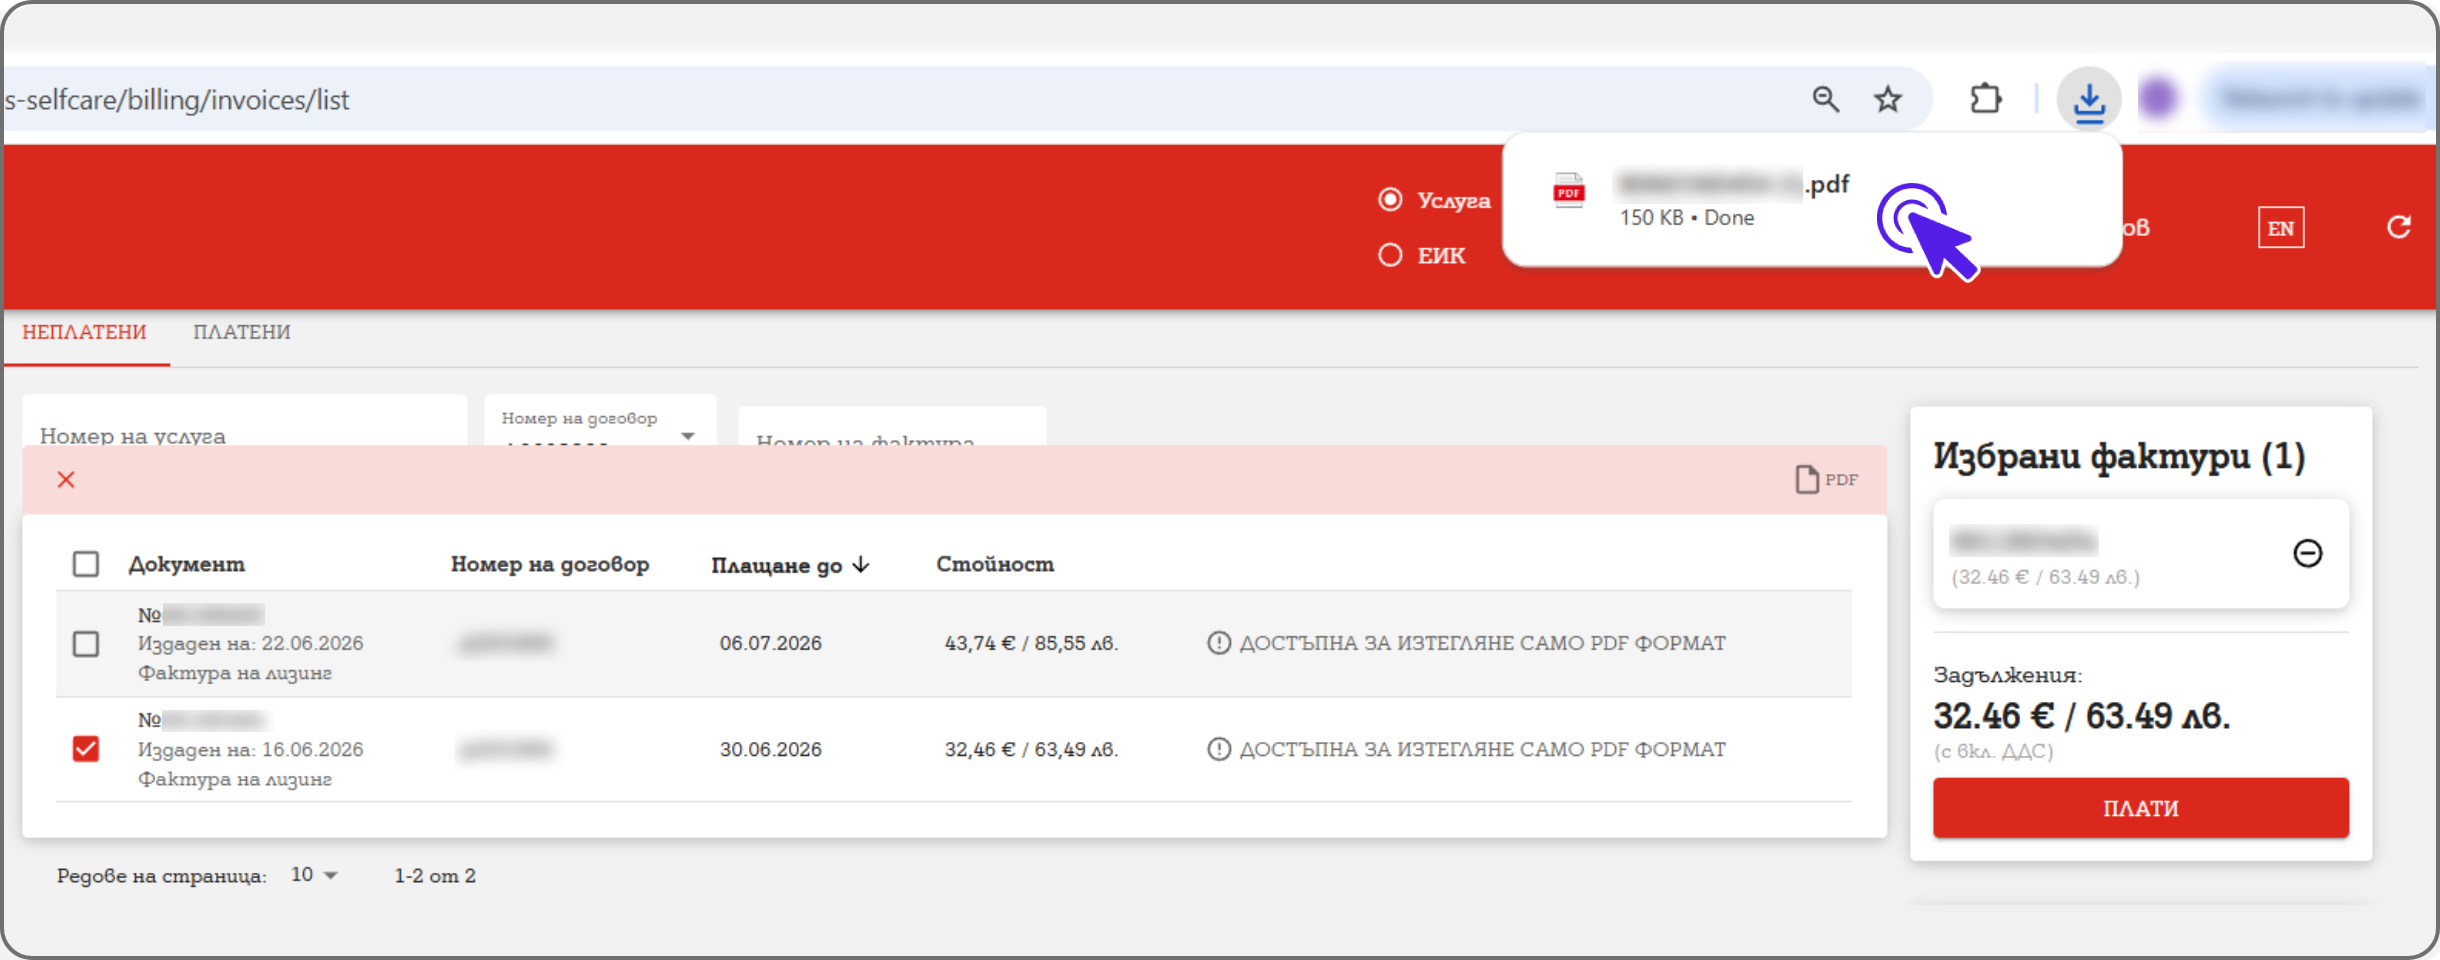Click info icon on 30.06.2026 invoice row
This screenshot has width=2440, height=960.
[1218, 749]
